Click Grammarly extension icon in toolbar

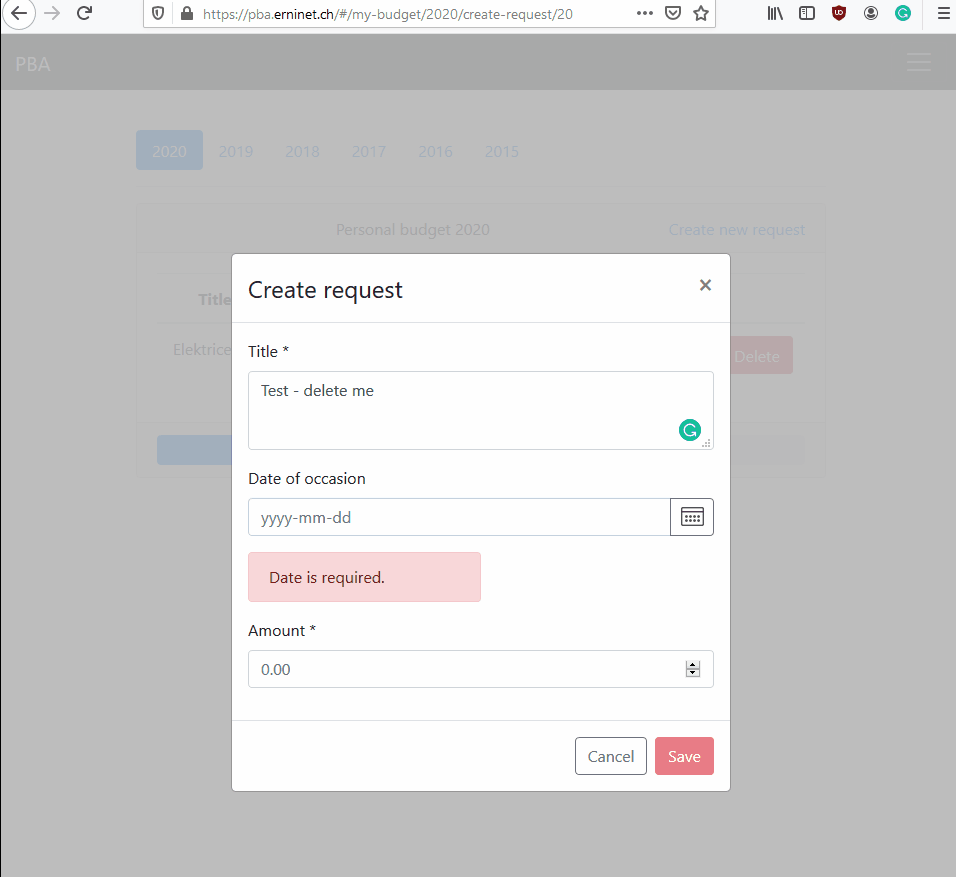903,13
